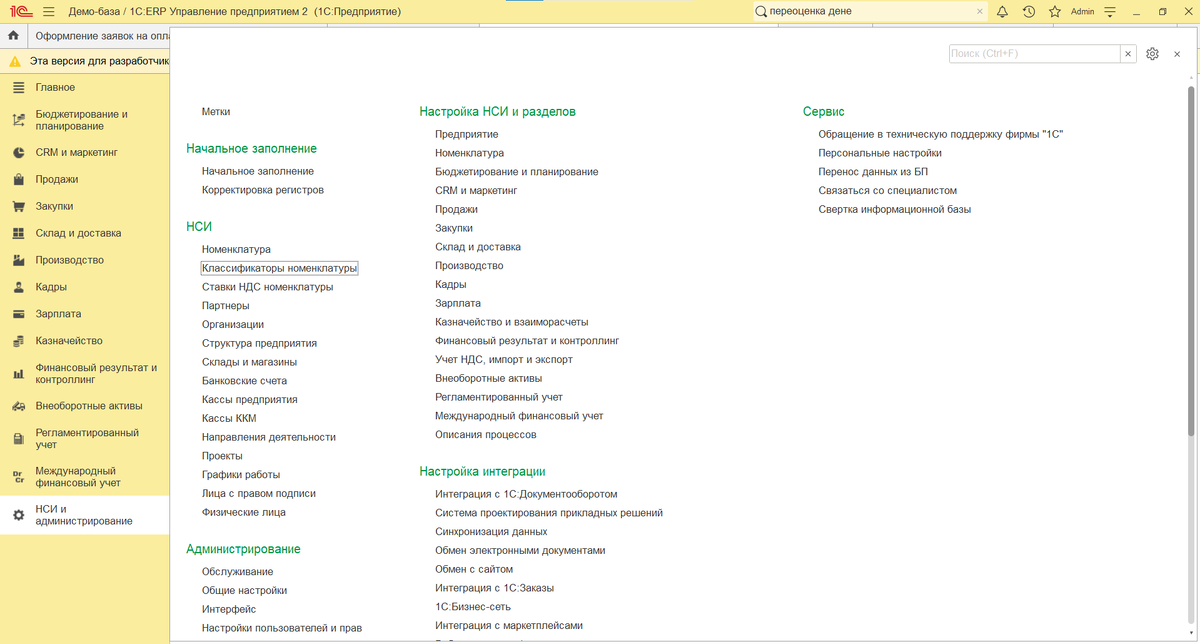Open Классификаторы номенклатуры
The height and width of the screenshot is (644, 1200).
[279, 268]
